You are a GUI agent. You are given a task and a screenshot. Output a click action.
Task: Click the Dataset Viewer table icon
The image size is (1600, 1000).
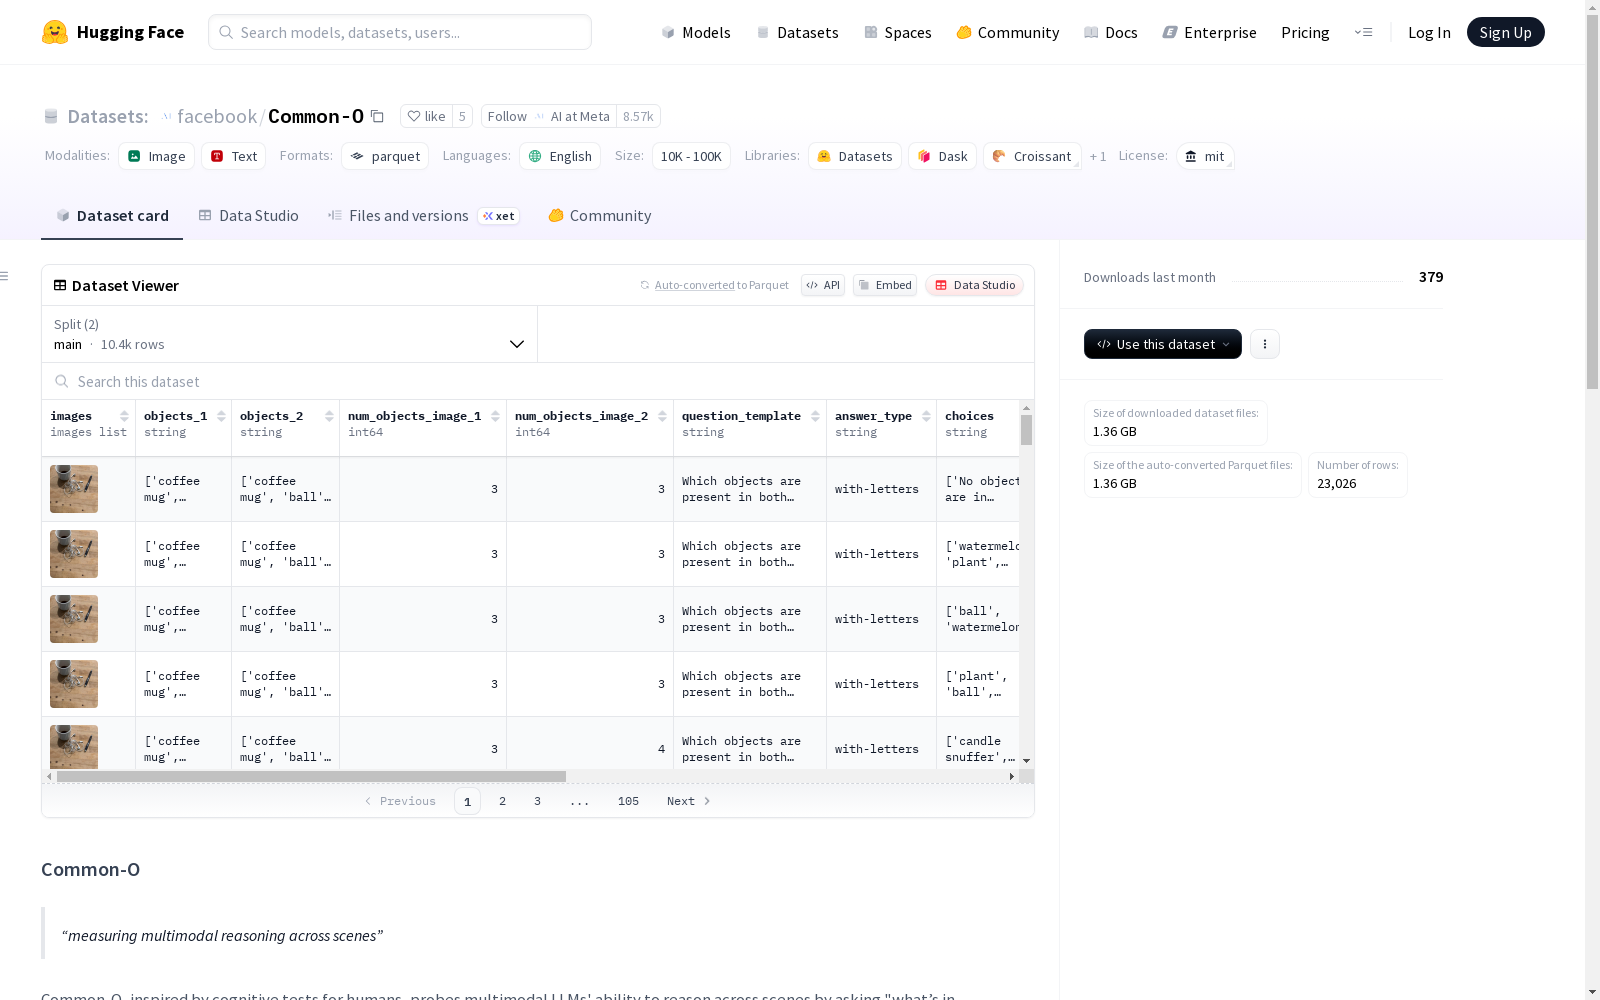(60, 285)
